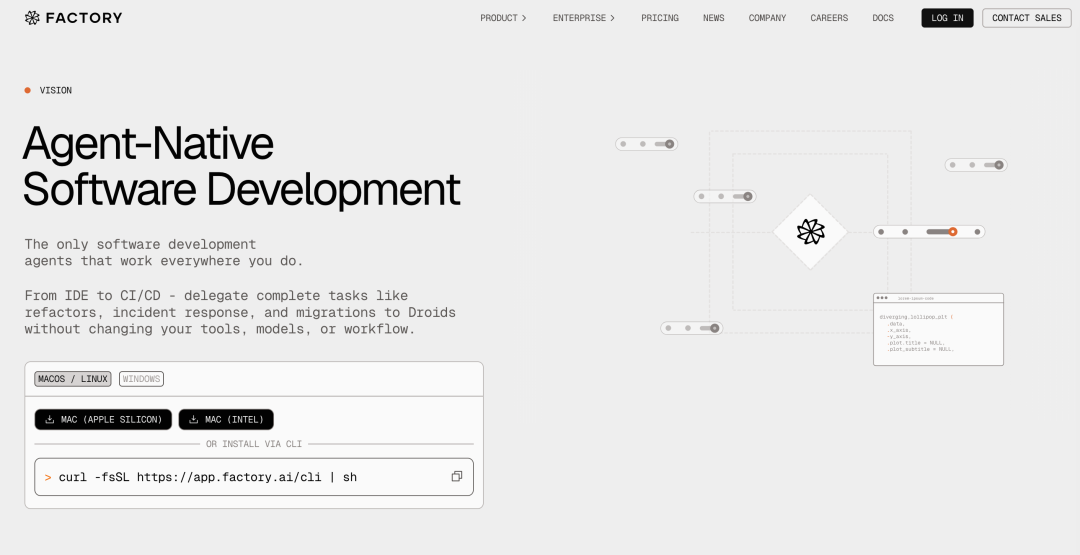
Task: Click the download icon on Mac (Apple Silicon)
Action: click(50, 420)
